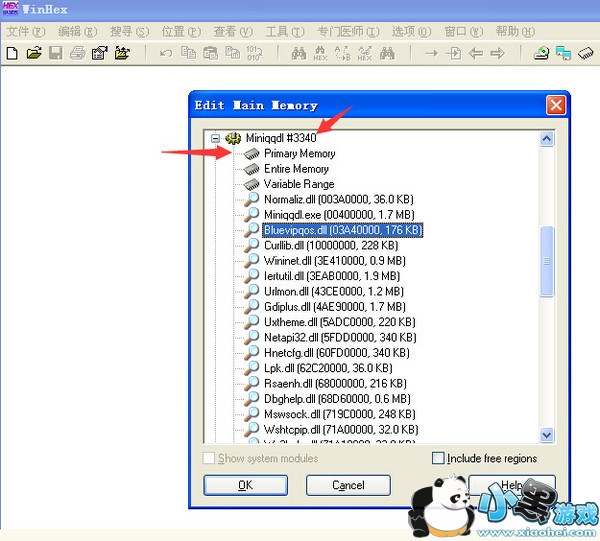Image resolution: width=600 pixels, height=541 pixels.
Task: Toggle the Show system modules checkbox
Action: coord(209,458)
